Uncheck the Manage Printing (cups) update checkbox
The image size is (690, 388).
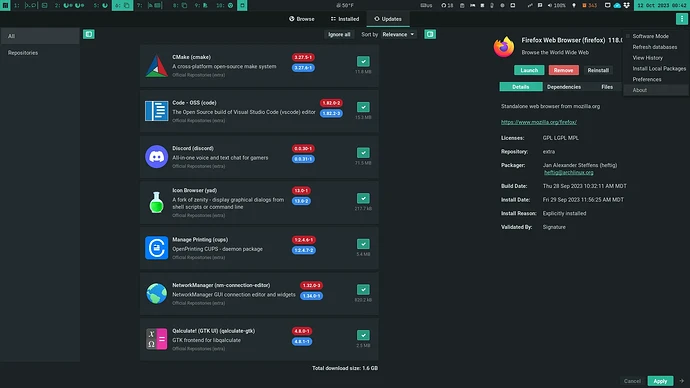(x=363, y=244)
